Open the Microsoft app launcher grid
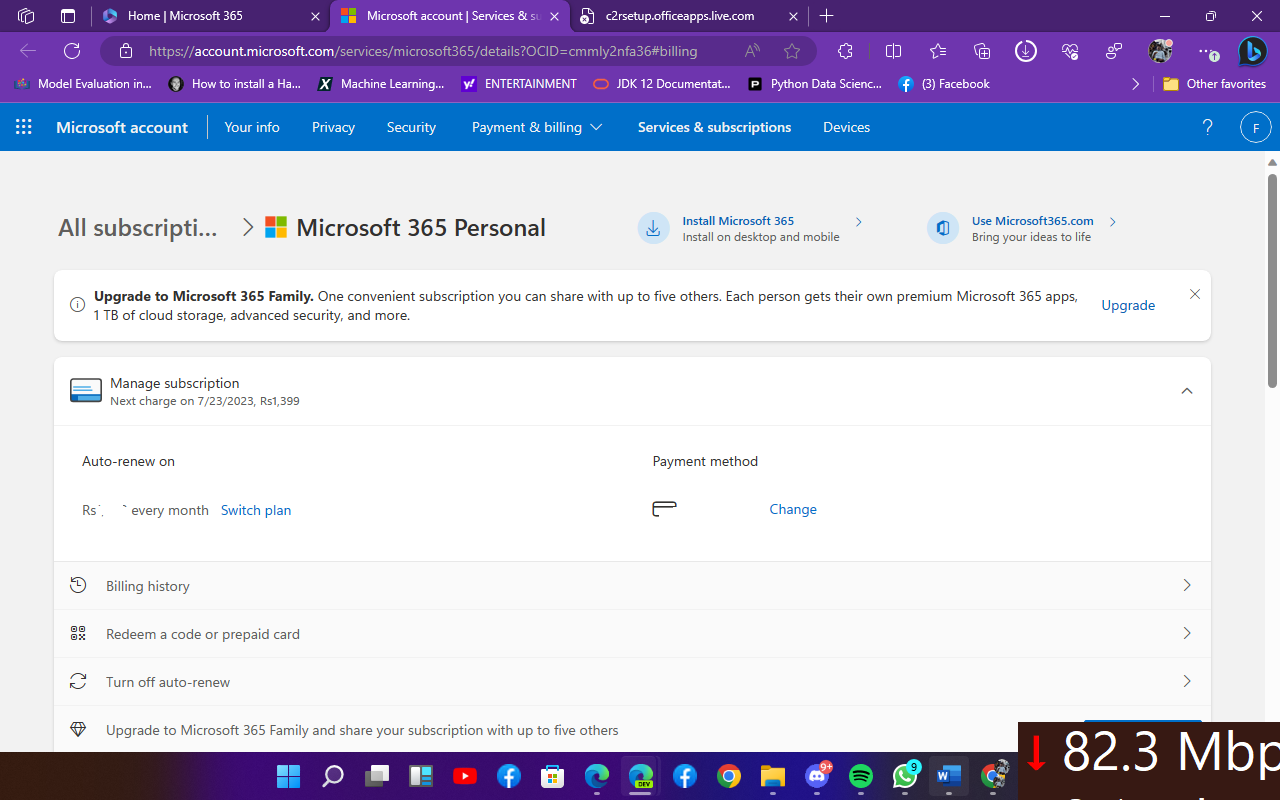The image size is (1280, 800). 24,127
